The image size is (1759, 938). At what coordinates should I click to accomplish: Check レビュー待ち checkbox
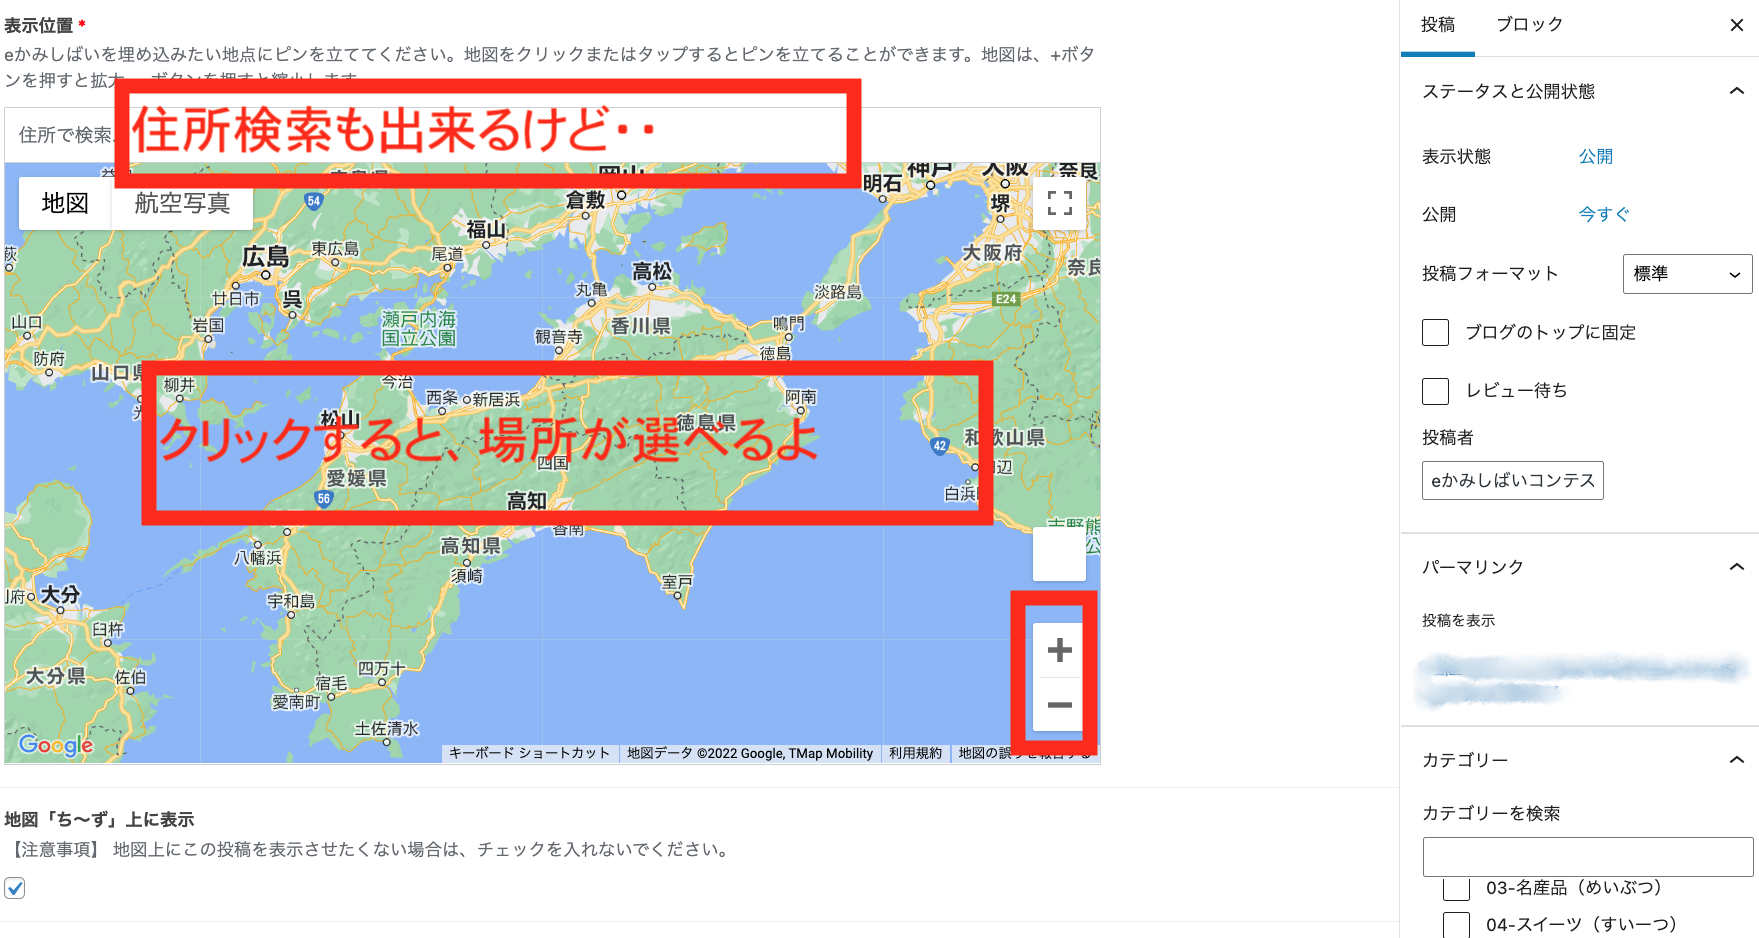coord(1435,390)
